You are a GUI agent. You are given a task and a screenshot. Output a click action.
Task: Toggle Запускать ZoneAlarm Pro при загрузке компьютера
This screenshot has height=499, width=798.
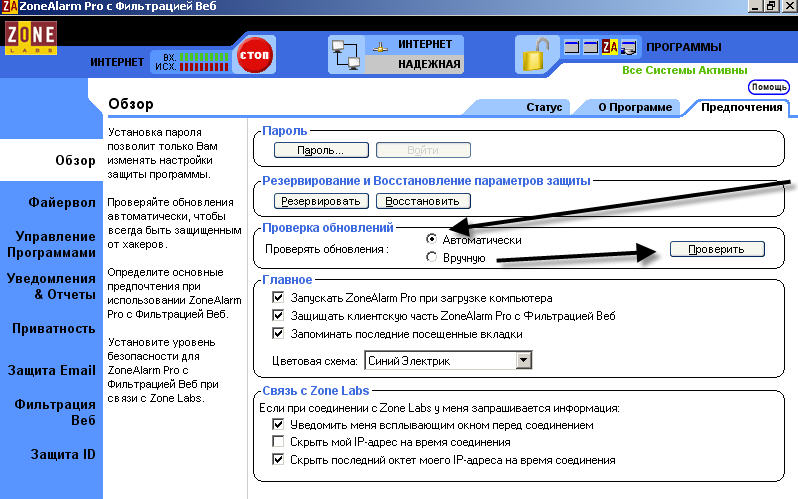coord(278,297)
